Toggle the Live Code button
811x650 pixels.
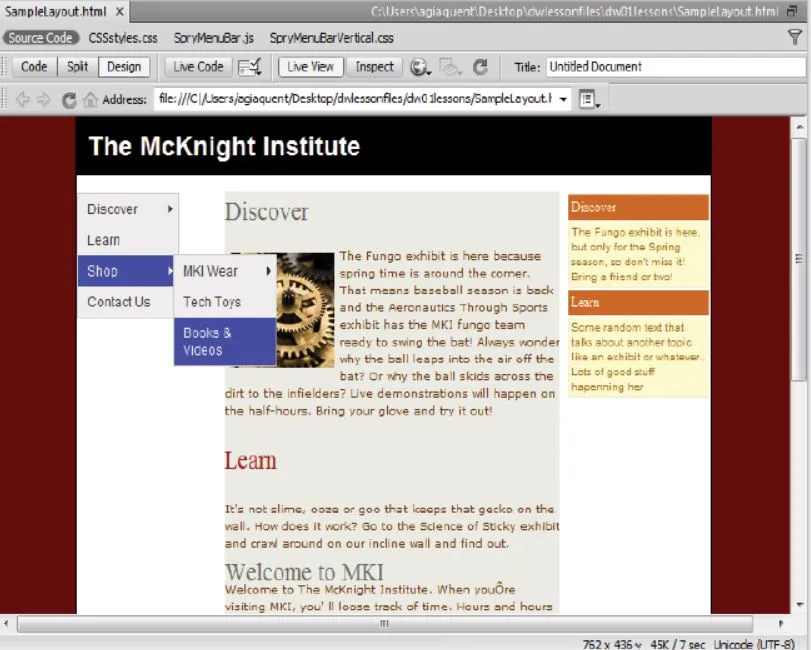(198, 67)
